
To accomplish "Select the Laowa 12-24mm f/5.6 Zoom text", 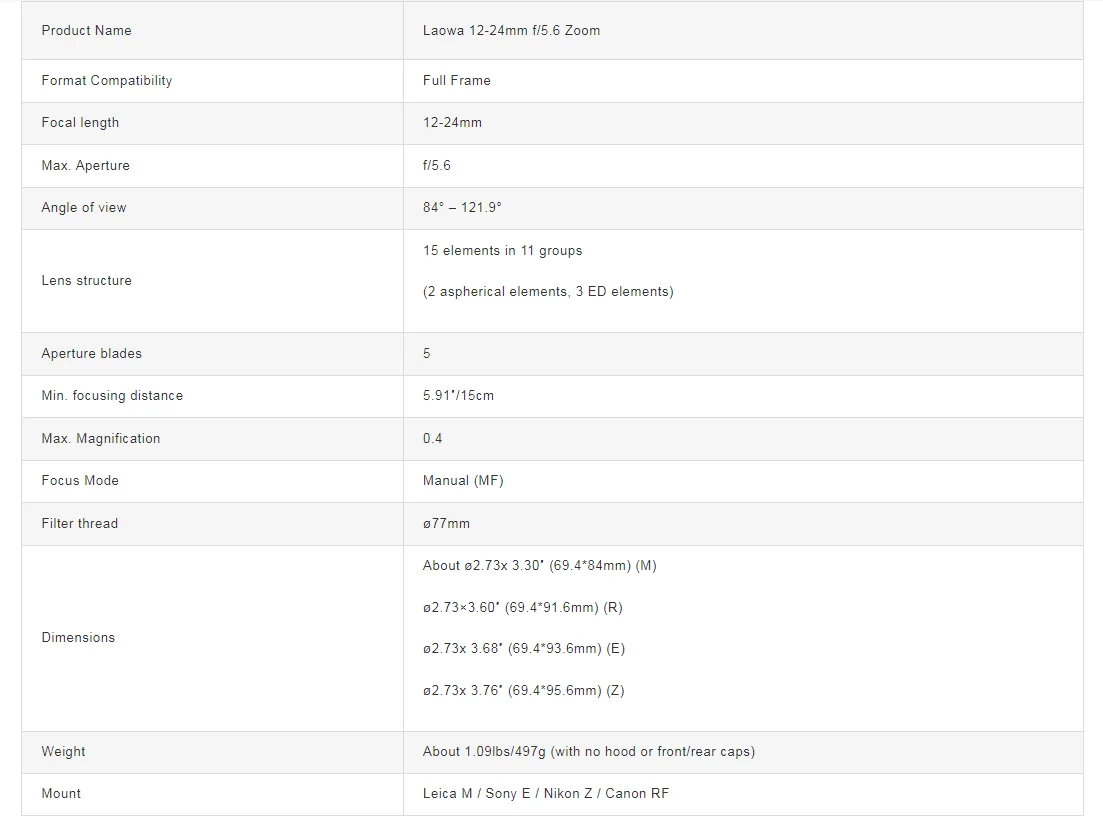I will (x=511, y=30).
